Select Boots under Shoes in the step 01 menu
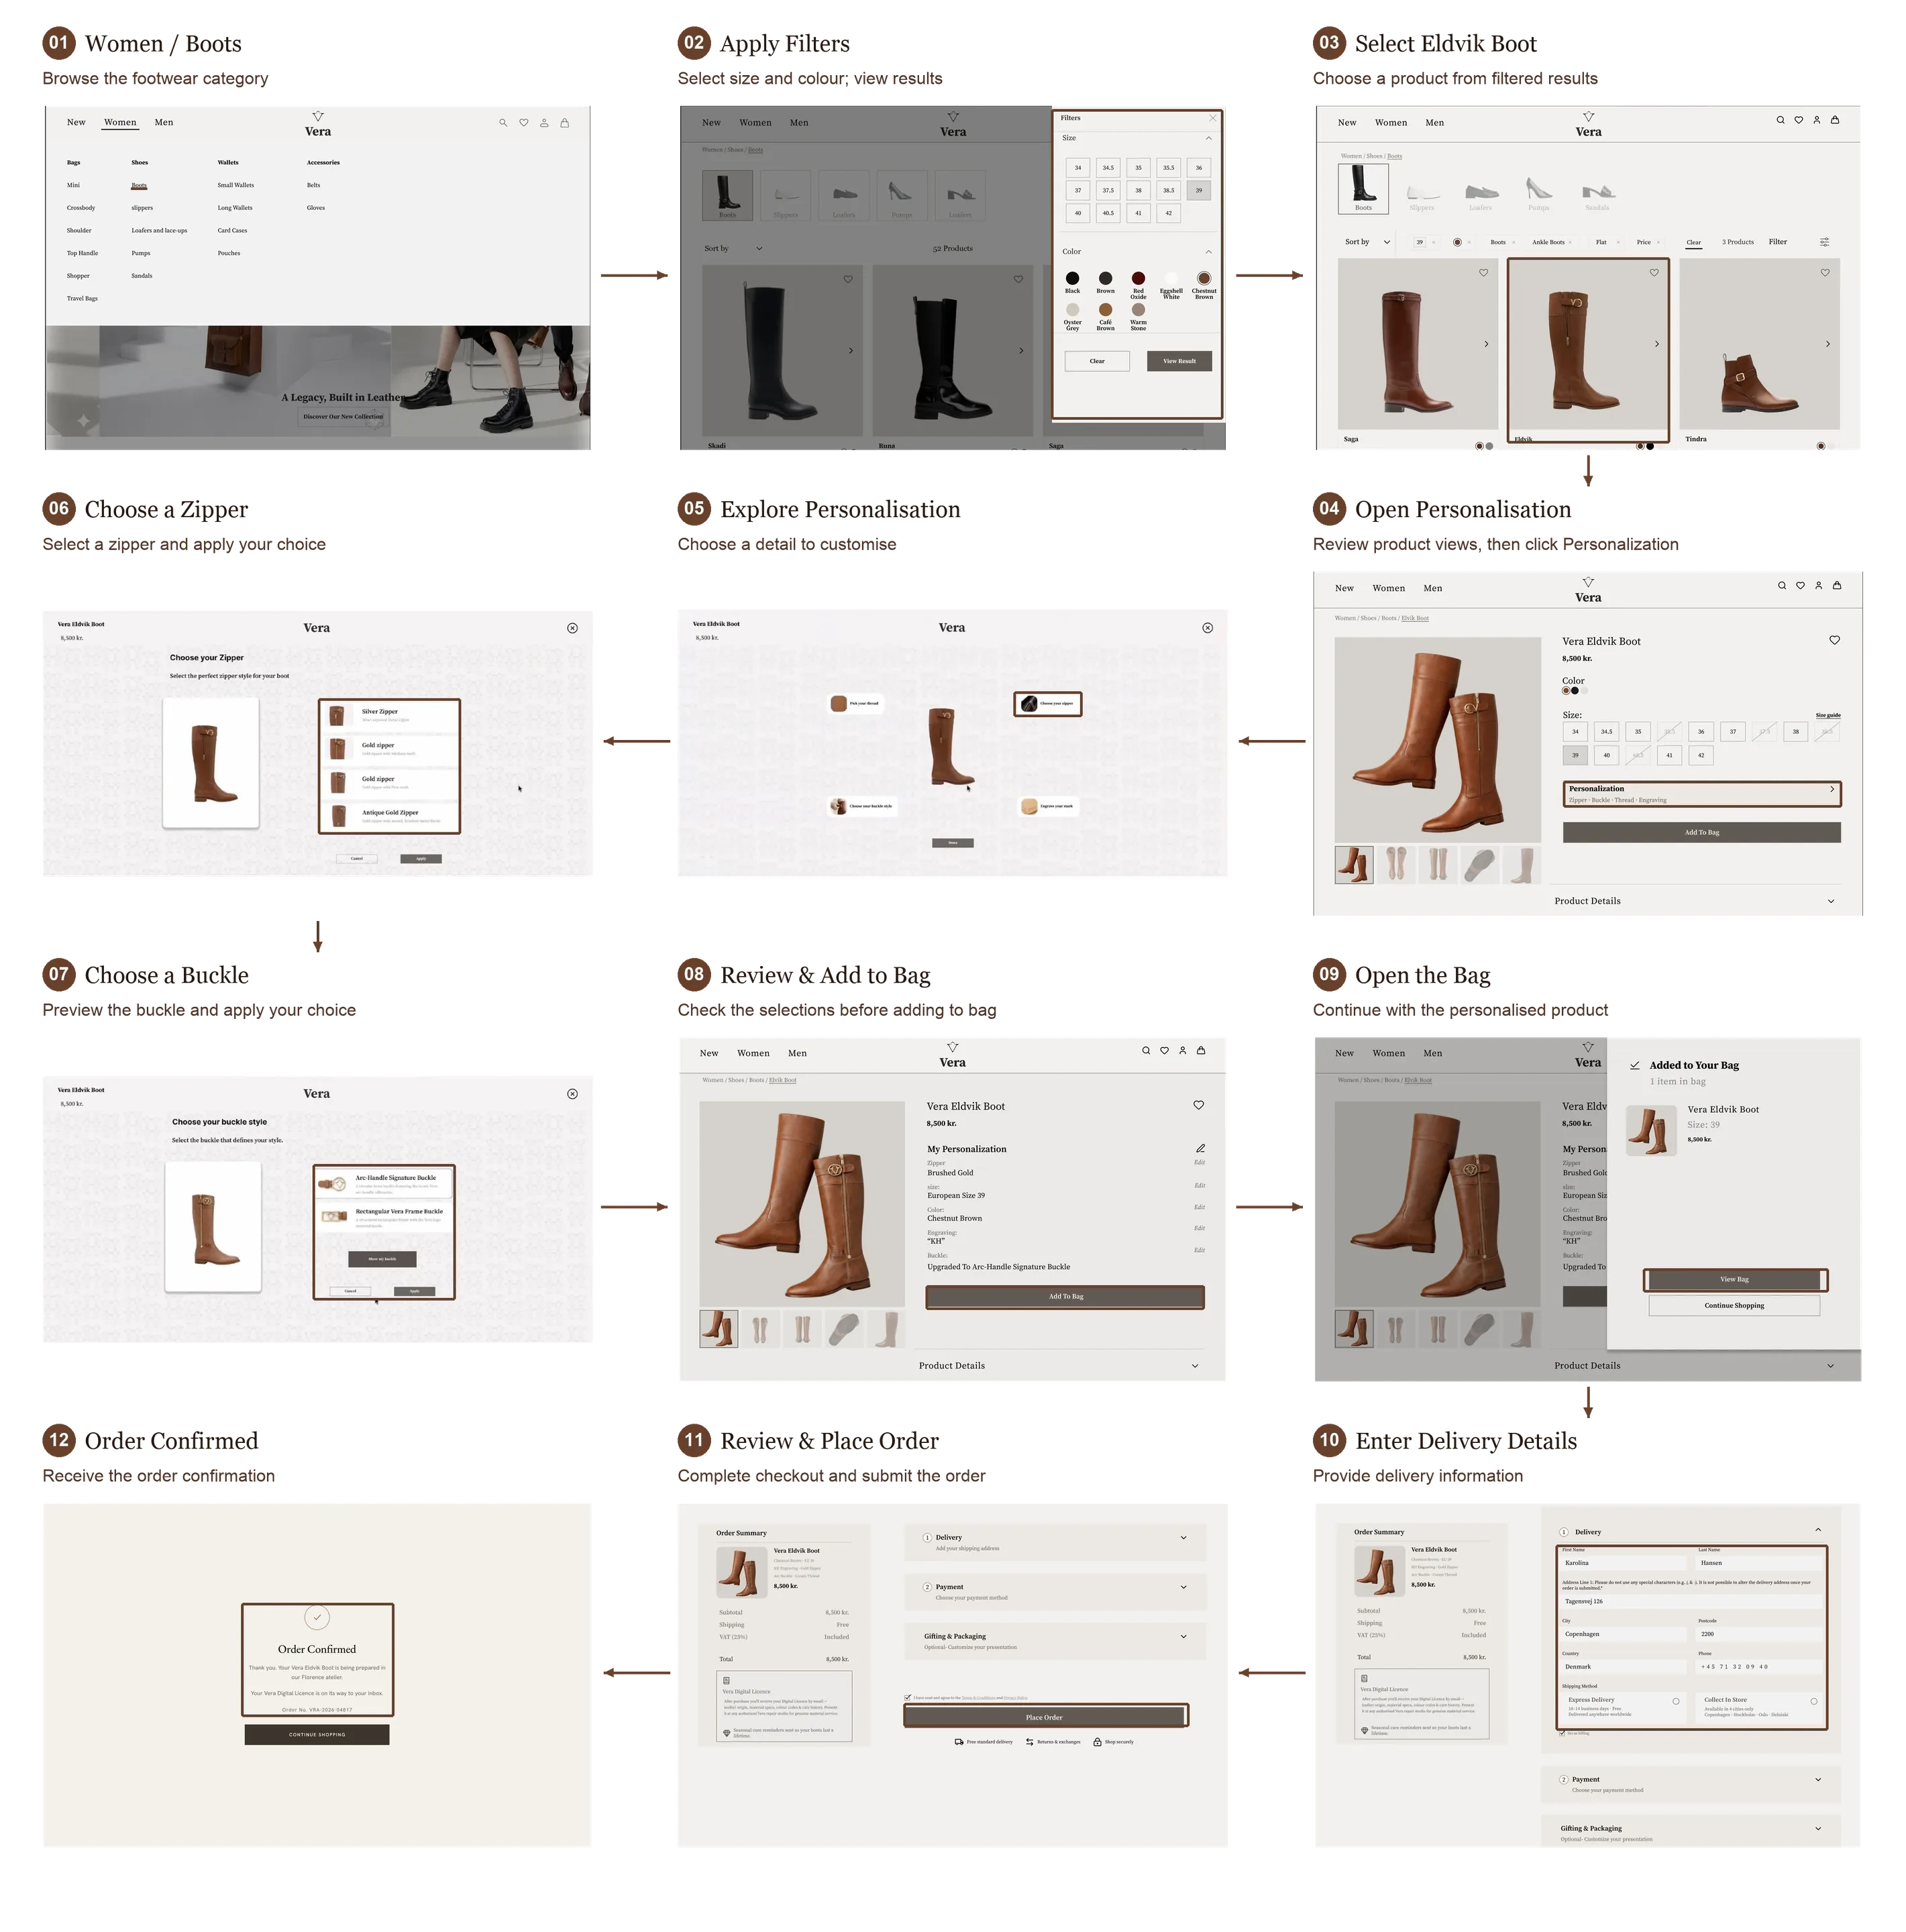 pyautogui.click(x=139, y=185)
